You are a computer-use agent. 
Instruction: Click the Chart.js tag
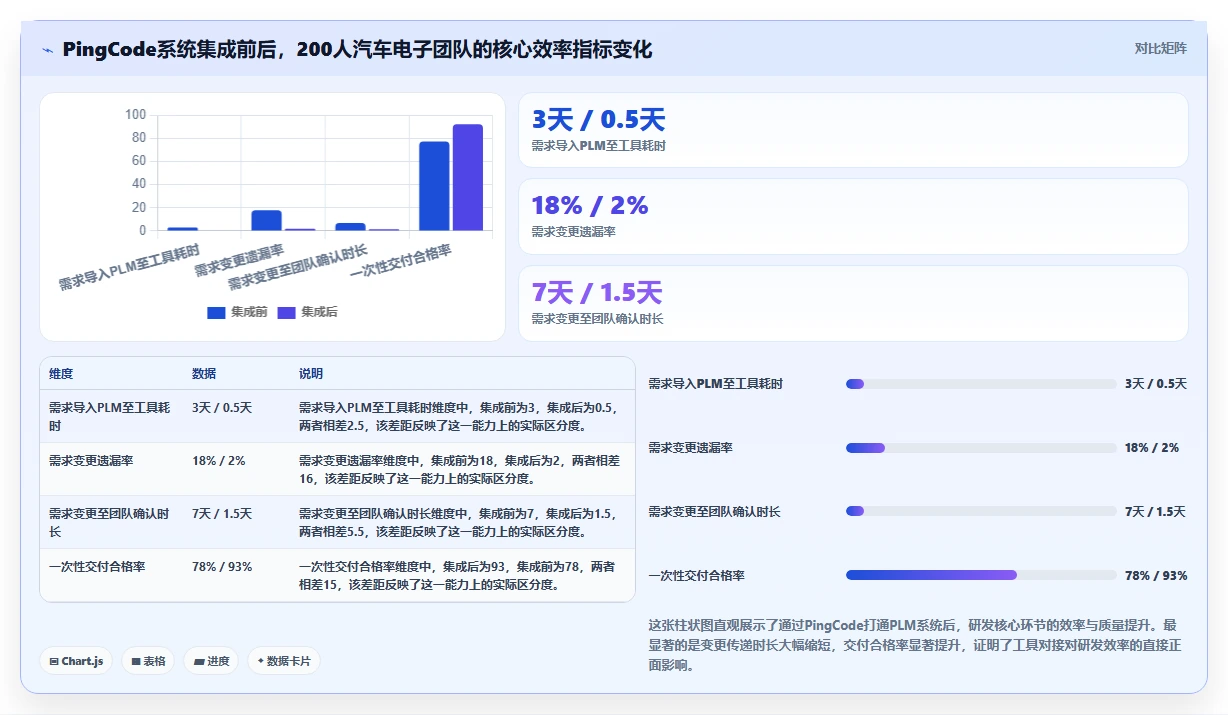pyautogui.click(x=76, y=661)
